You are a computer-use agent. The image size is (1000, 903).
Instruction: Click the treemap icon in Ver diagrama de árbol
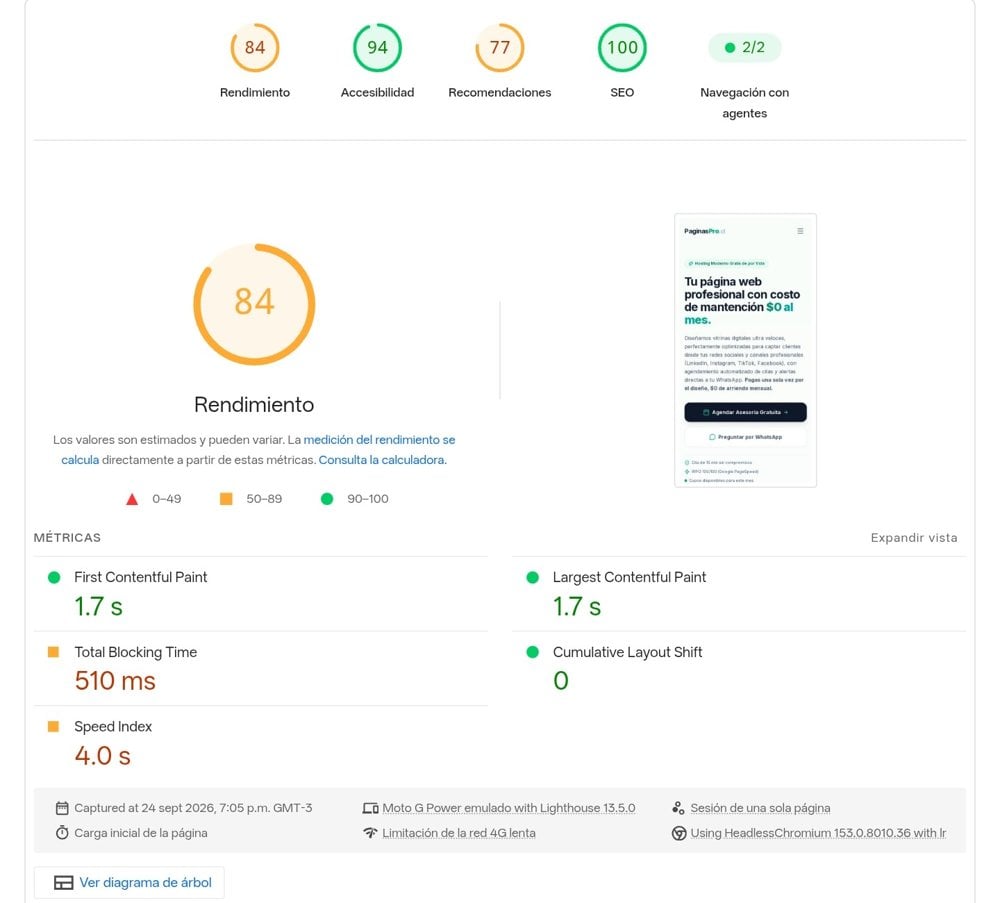coord(64,883)
